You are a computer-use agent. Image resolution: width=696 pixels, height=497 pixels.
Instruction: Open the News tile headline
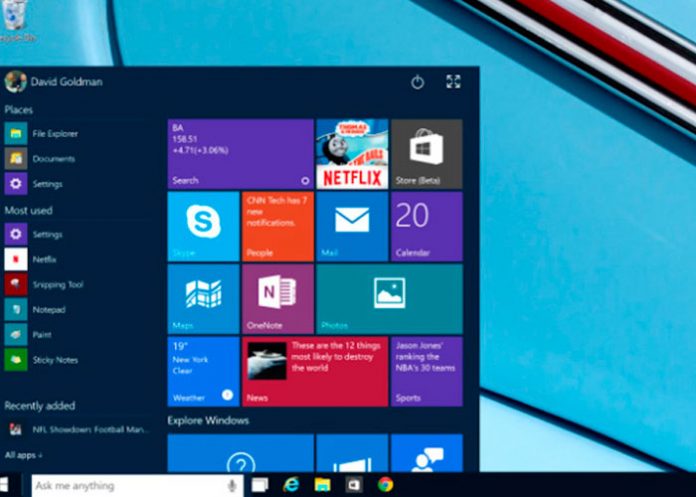point(315,371)
